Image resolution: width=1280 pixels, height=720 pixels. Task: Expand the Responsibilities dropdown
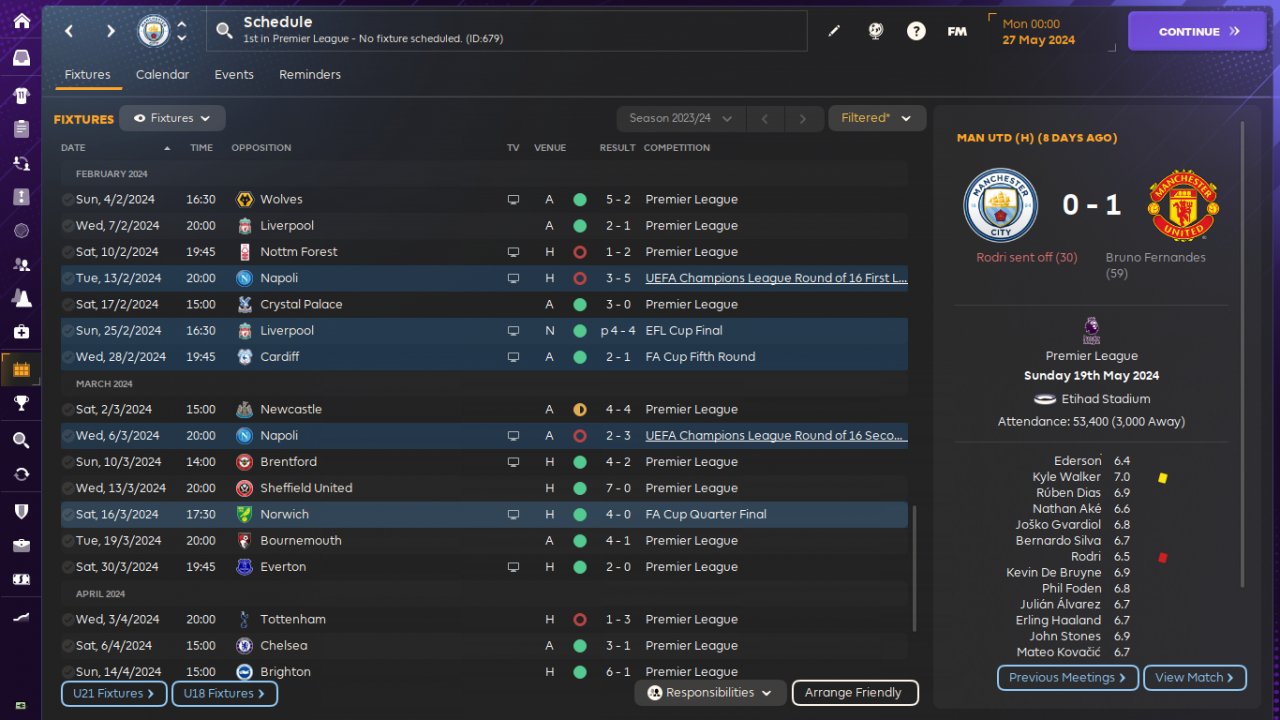710,692
